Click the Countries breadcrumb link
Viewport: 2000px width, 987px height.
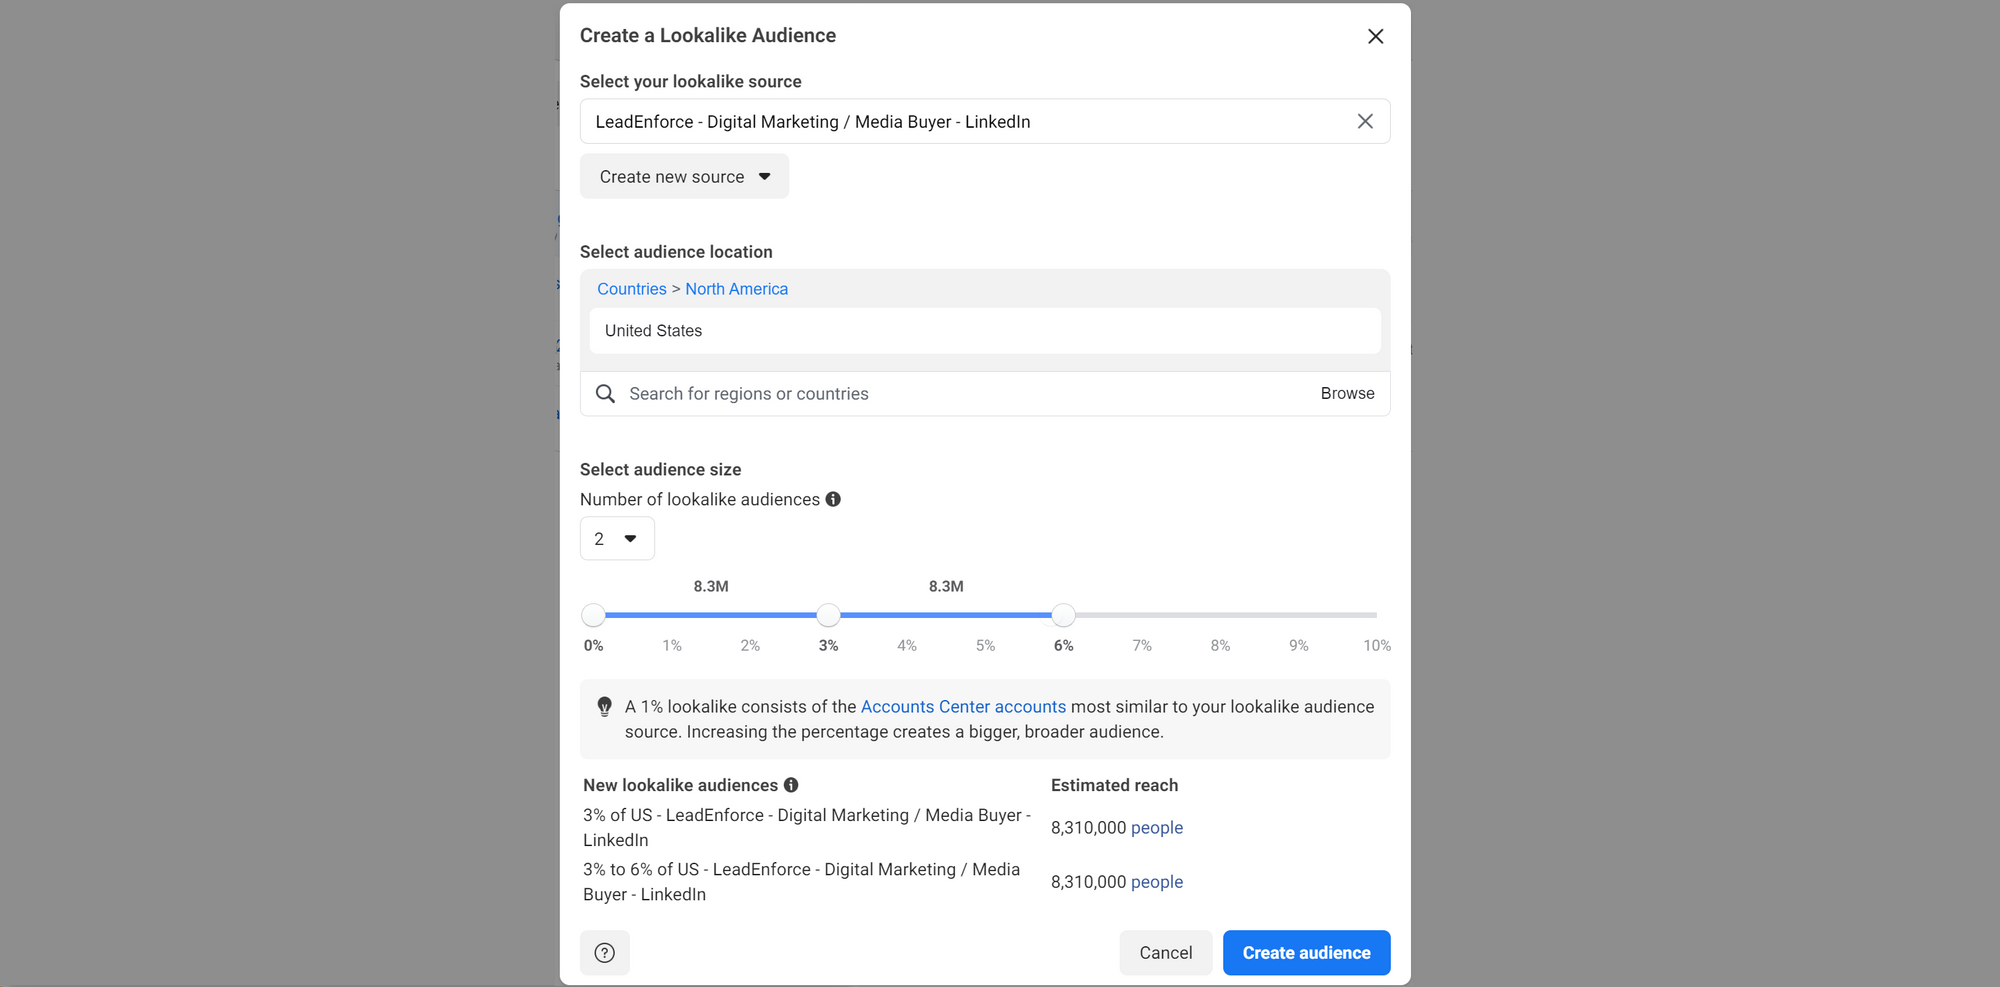[x=631, y=289]
